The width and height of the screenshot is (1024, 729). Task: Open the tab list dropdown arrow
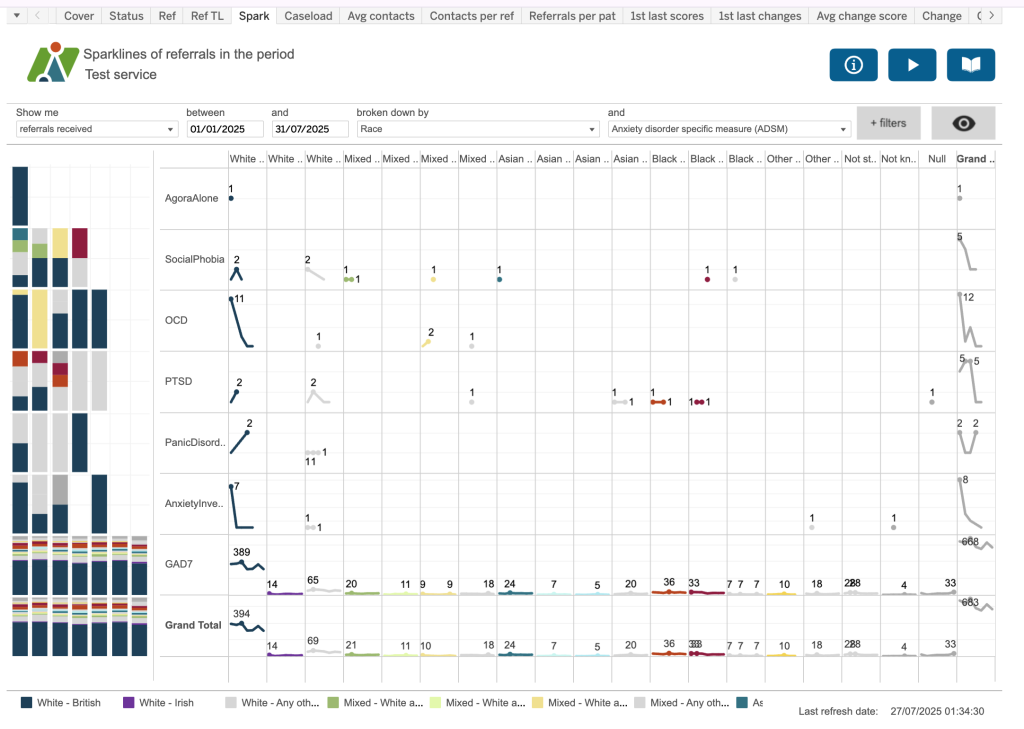click(x=15, y=16)
